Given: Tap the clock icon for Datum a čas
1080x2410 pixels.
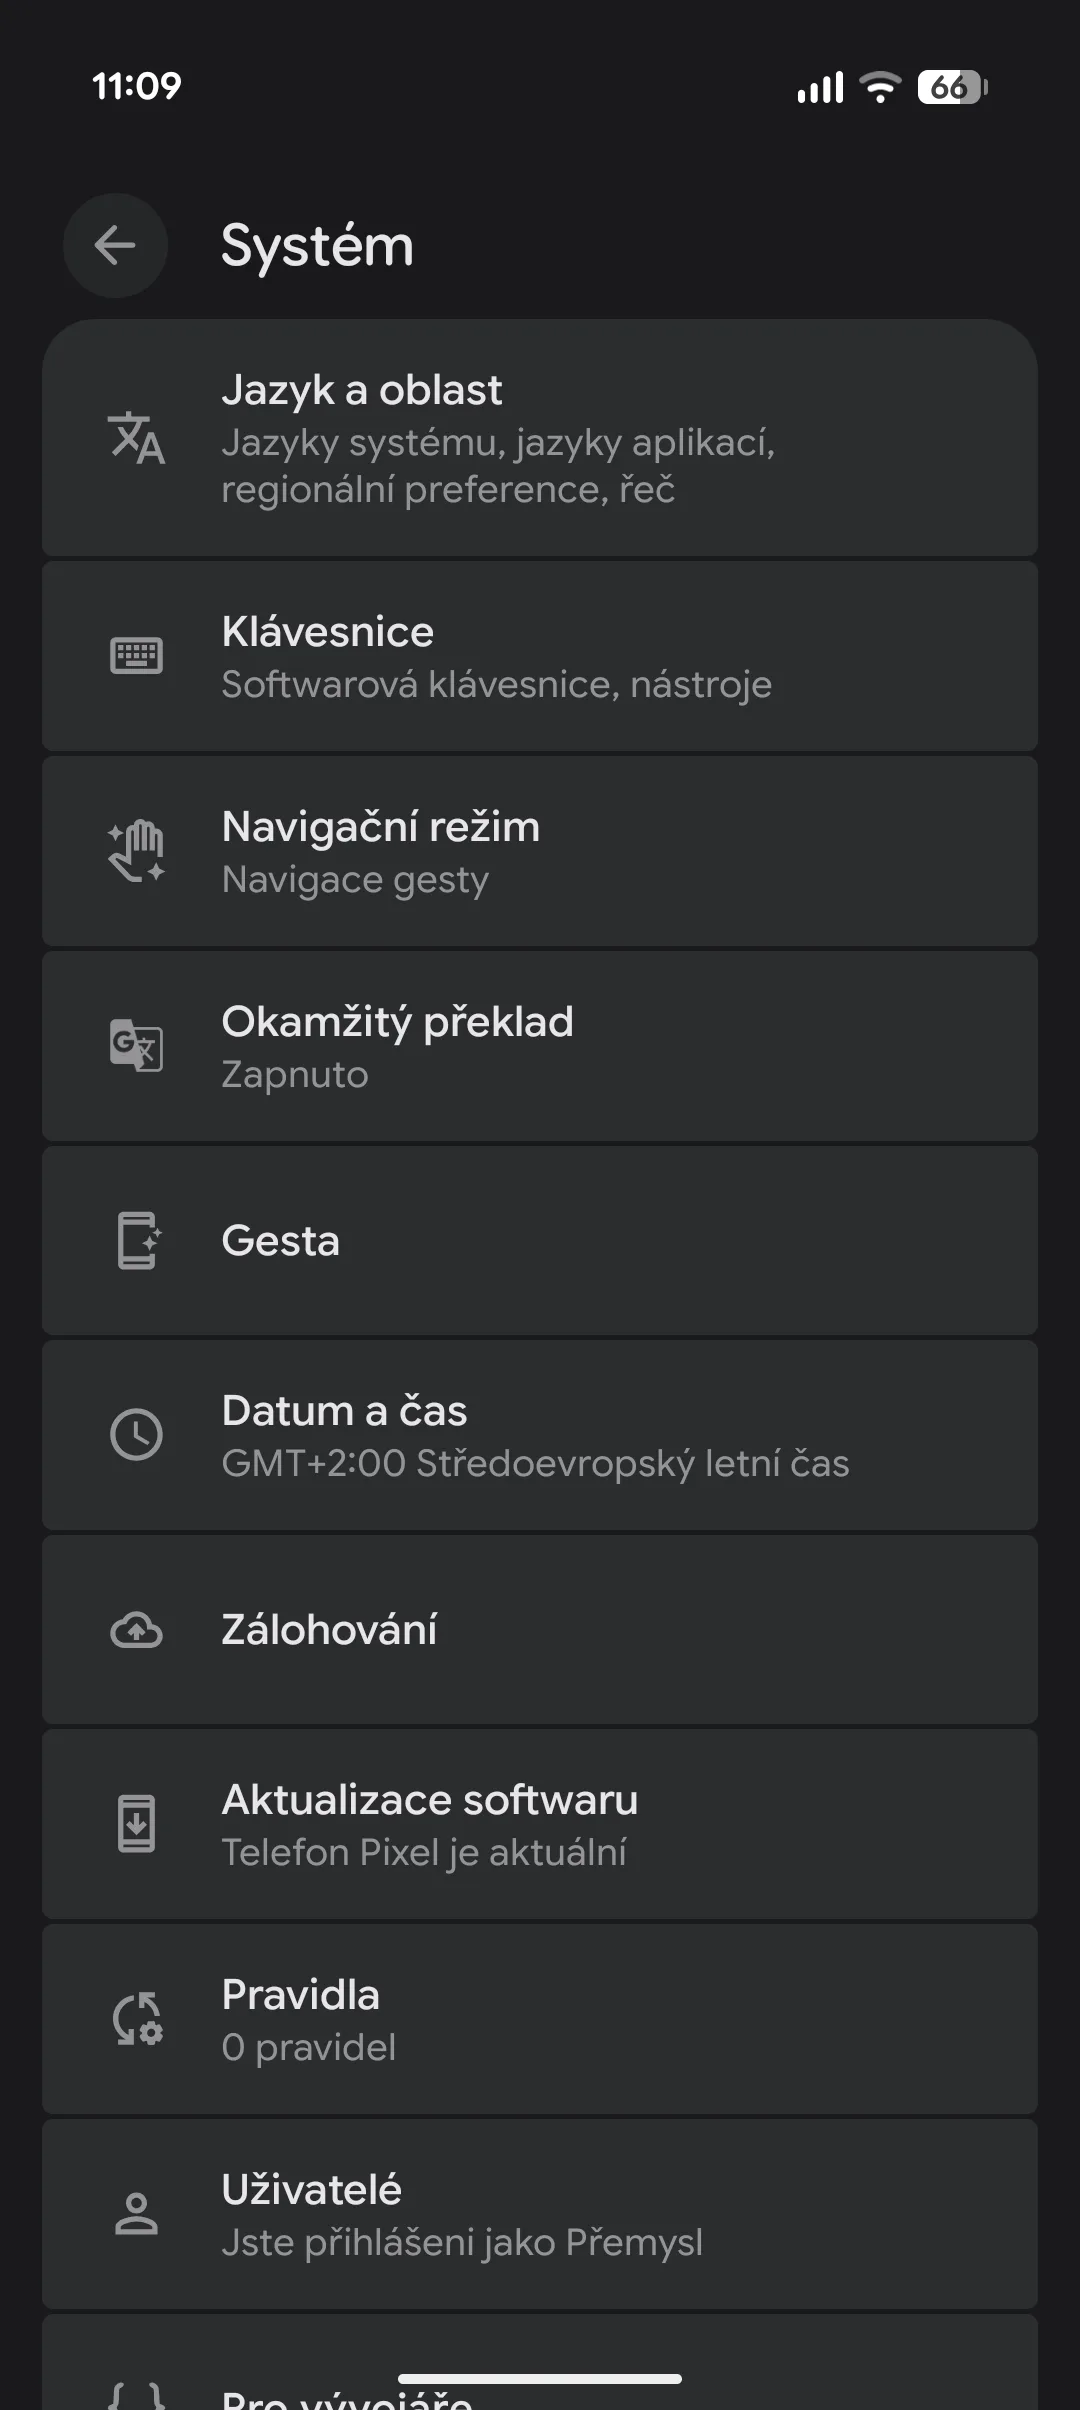Looking at the screenshot, I should [136, 1435].
